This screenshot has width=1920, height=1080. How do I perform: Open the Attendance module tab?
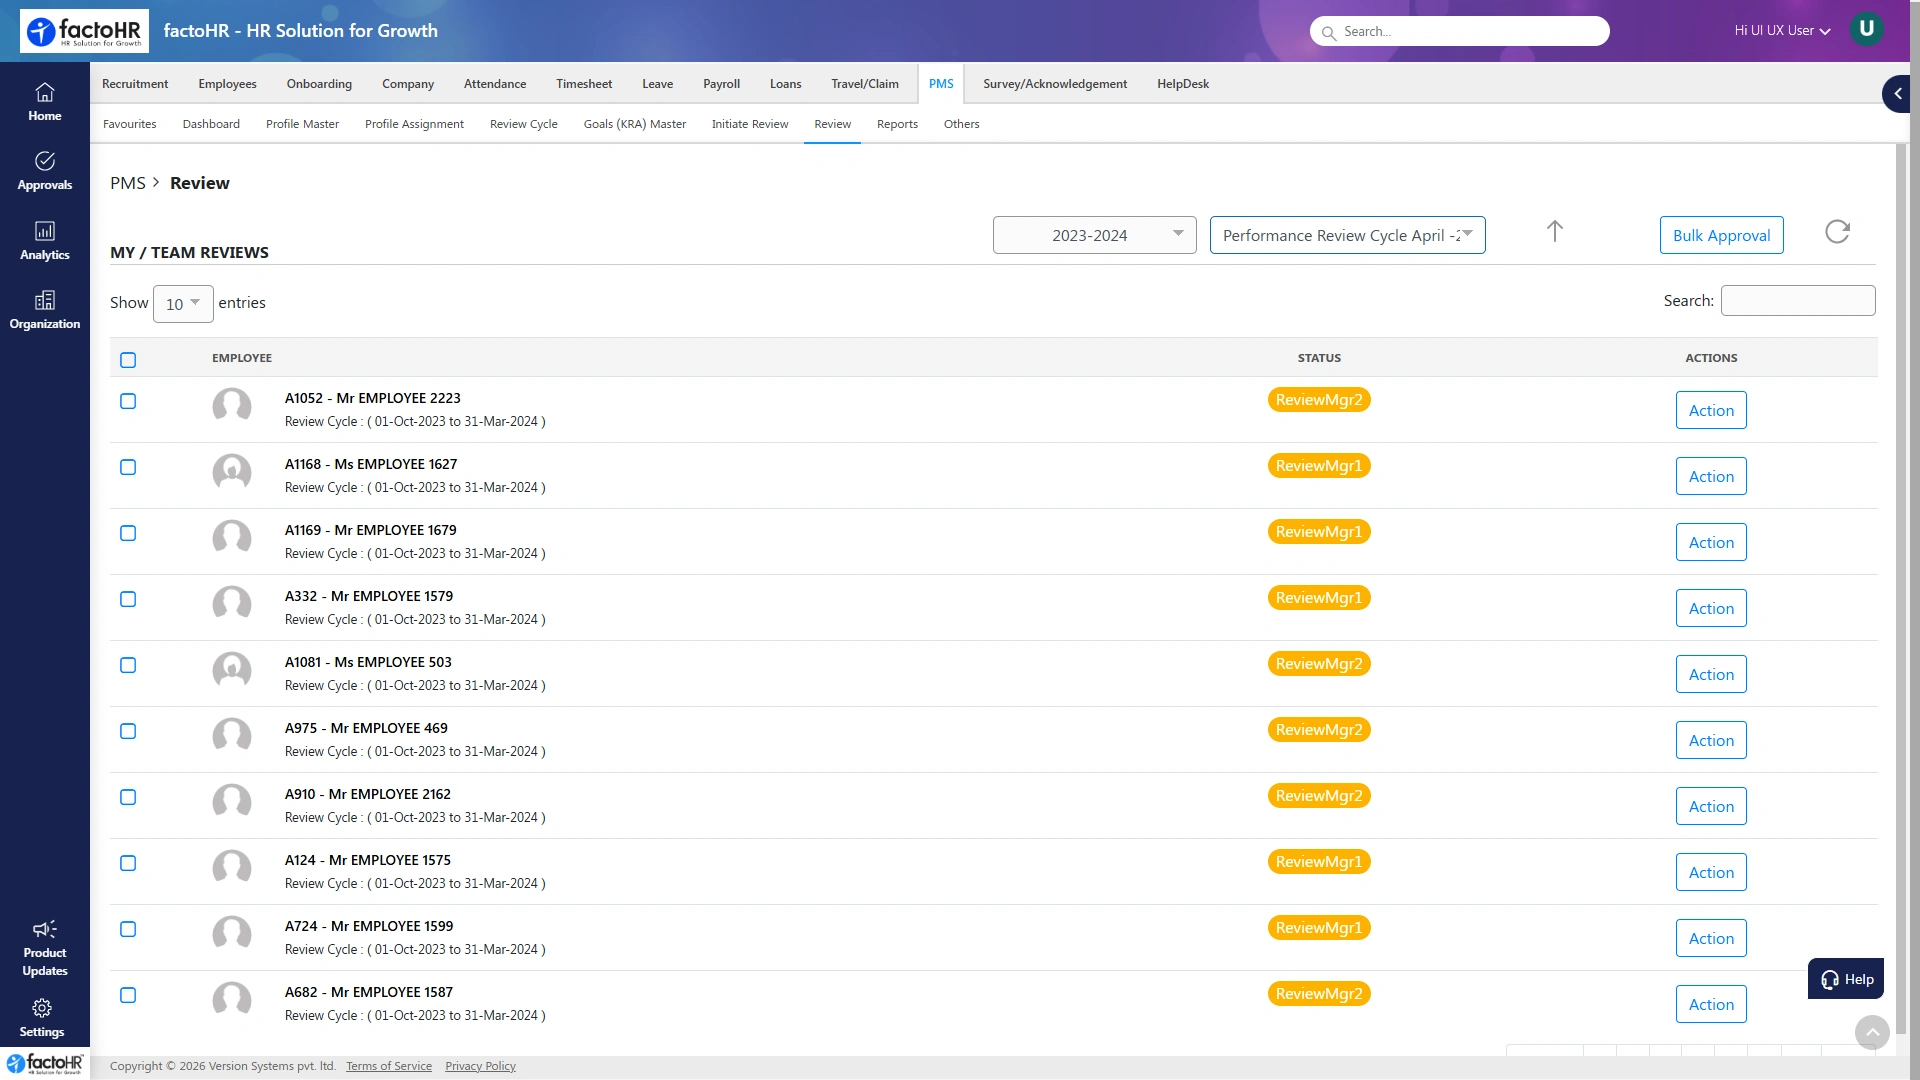point(495,84)
